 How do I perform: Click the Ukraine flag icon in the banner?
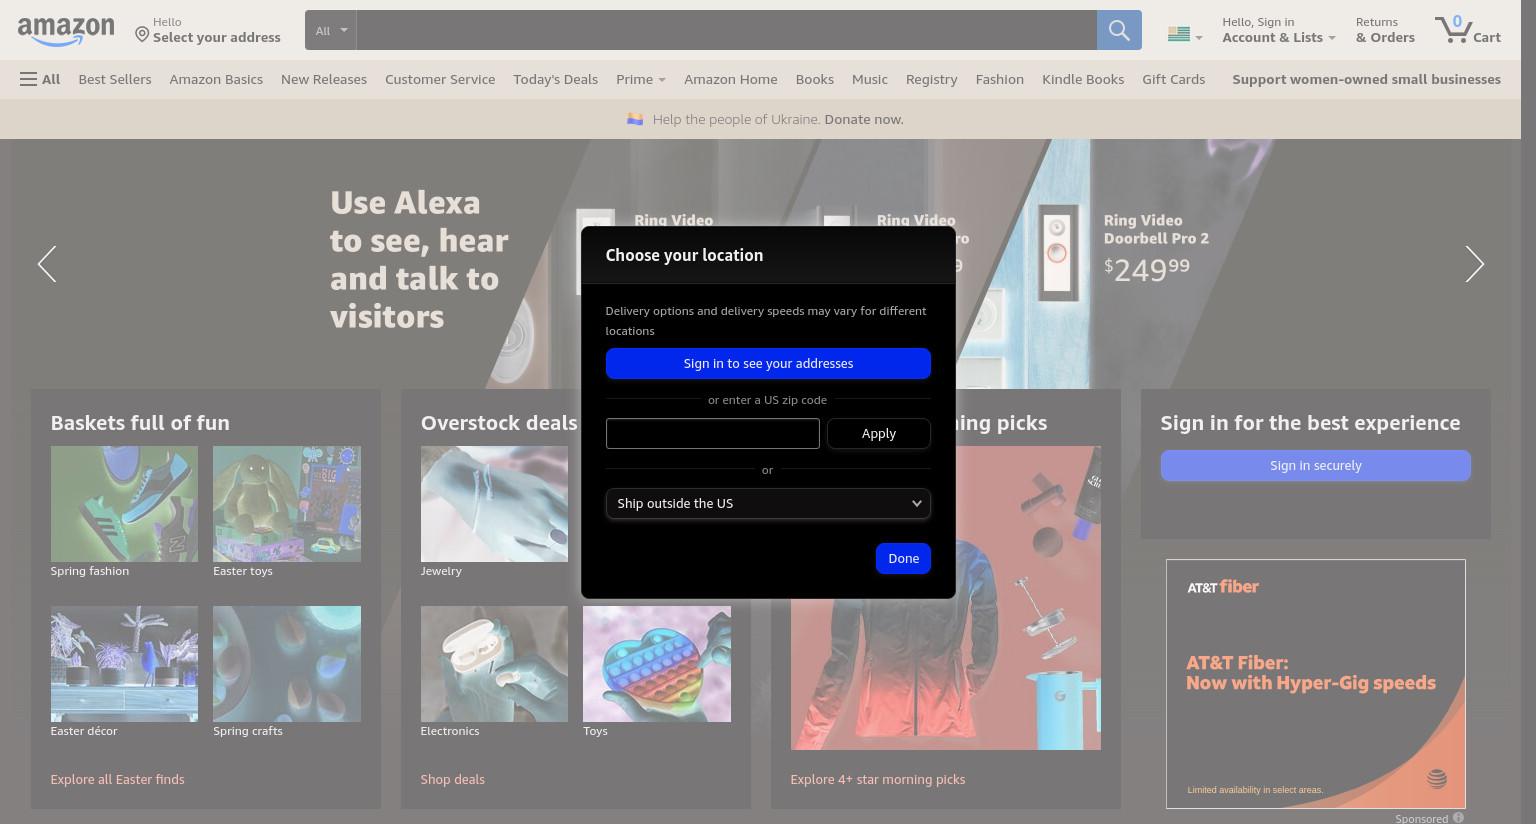(x=635, y=119)
